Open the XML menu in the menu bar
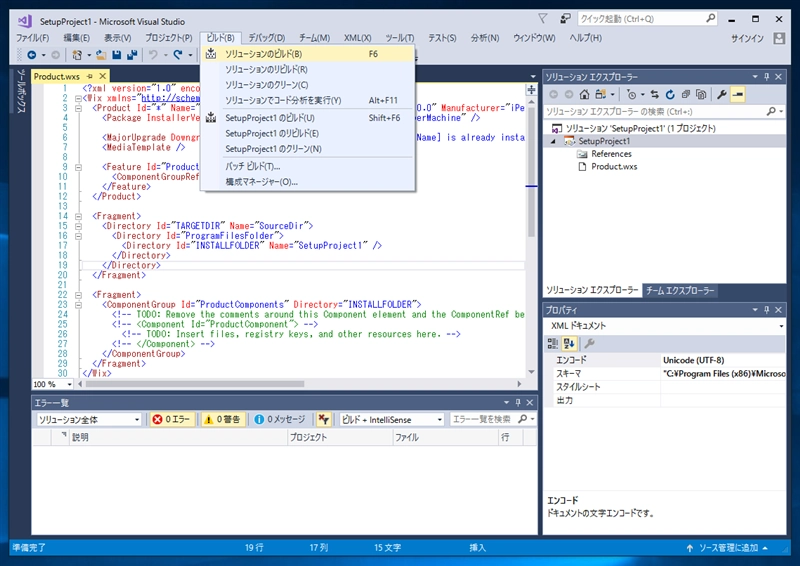800x566 pixels. tap(357, 38)
